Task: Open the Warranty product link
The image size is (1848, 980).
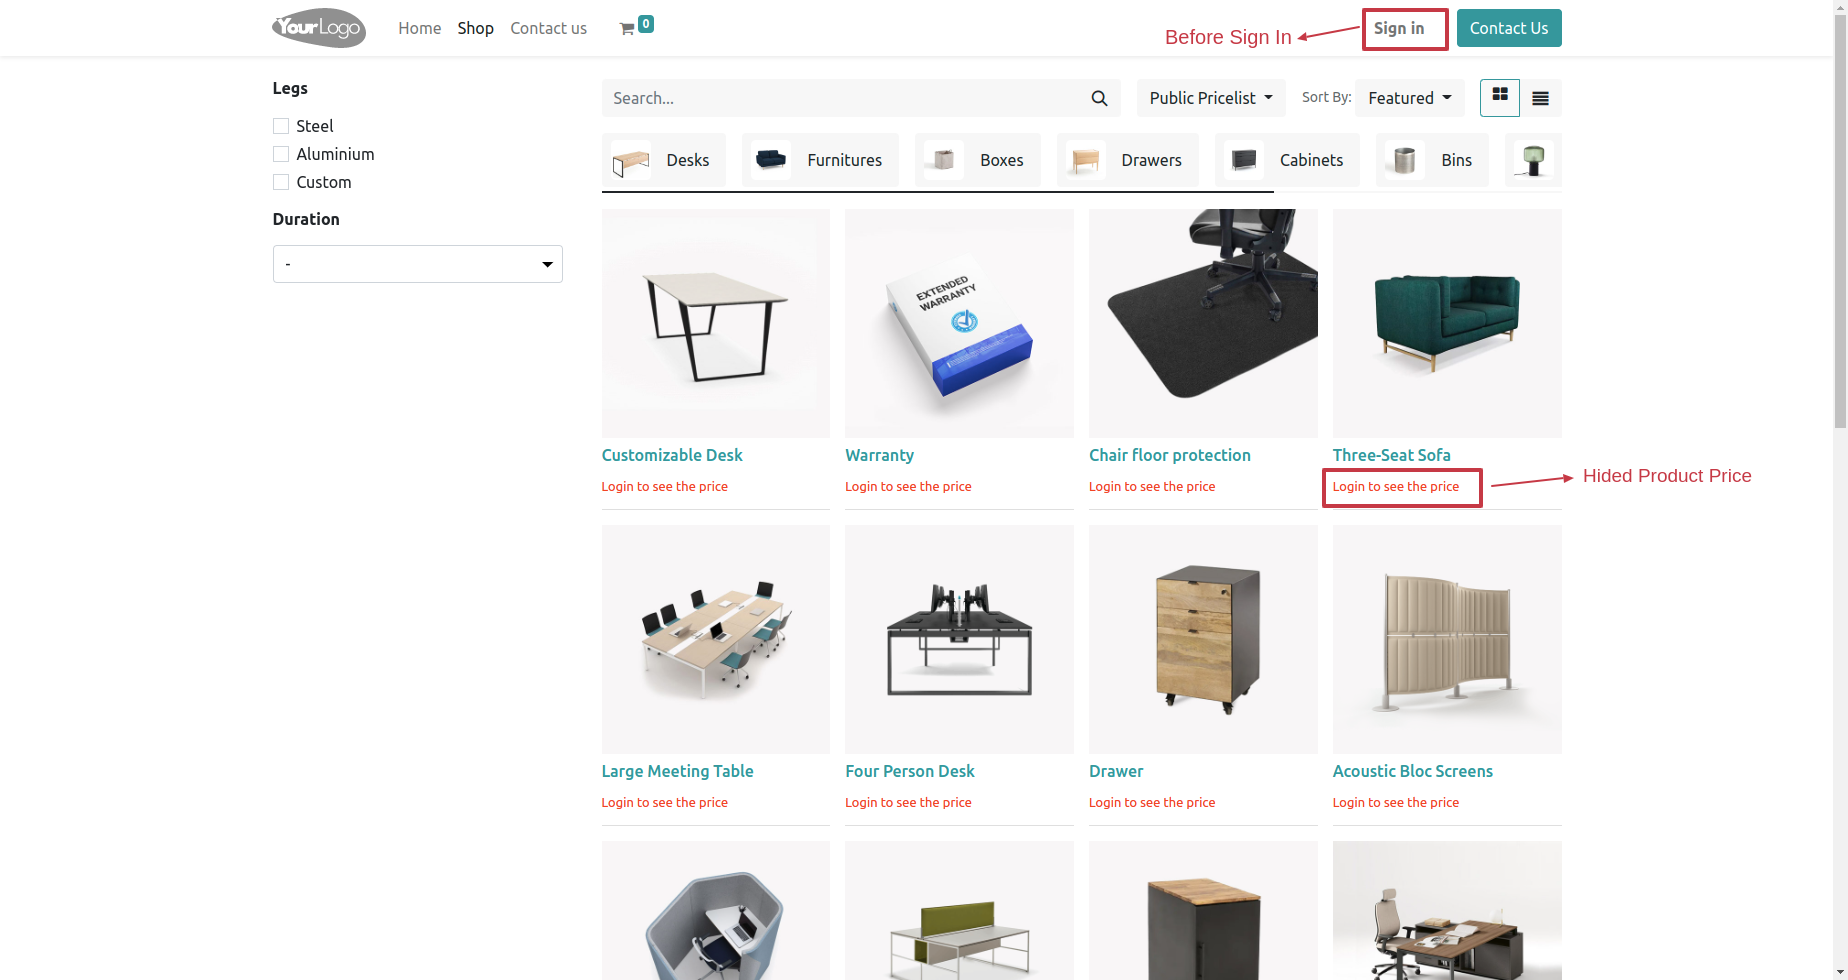Action: pyautogui.click(x=880, y=455)
